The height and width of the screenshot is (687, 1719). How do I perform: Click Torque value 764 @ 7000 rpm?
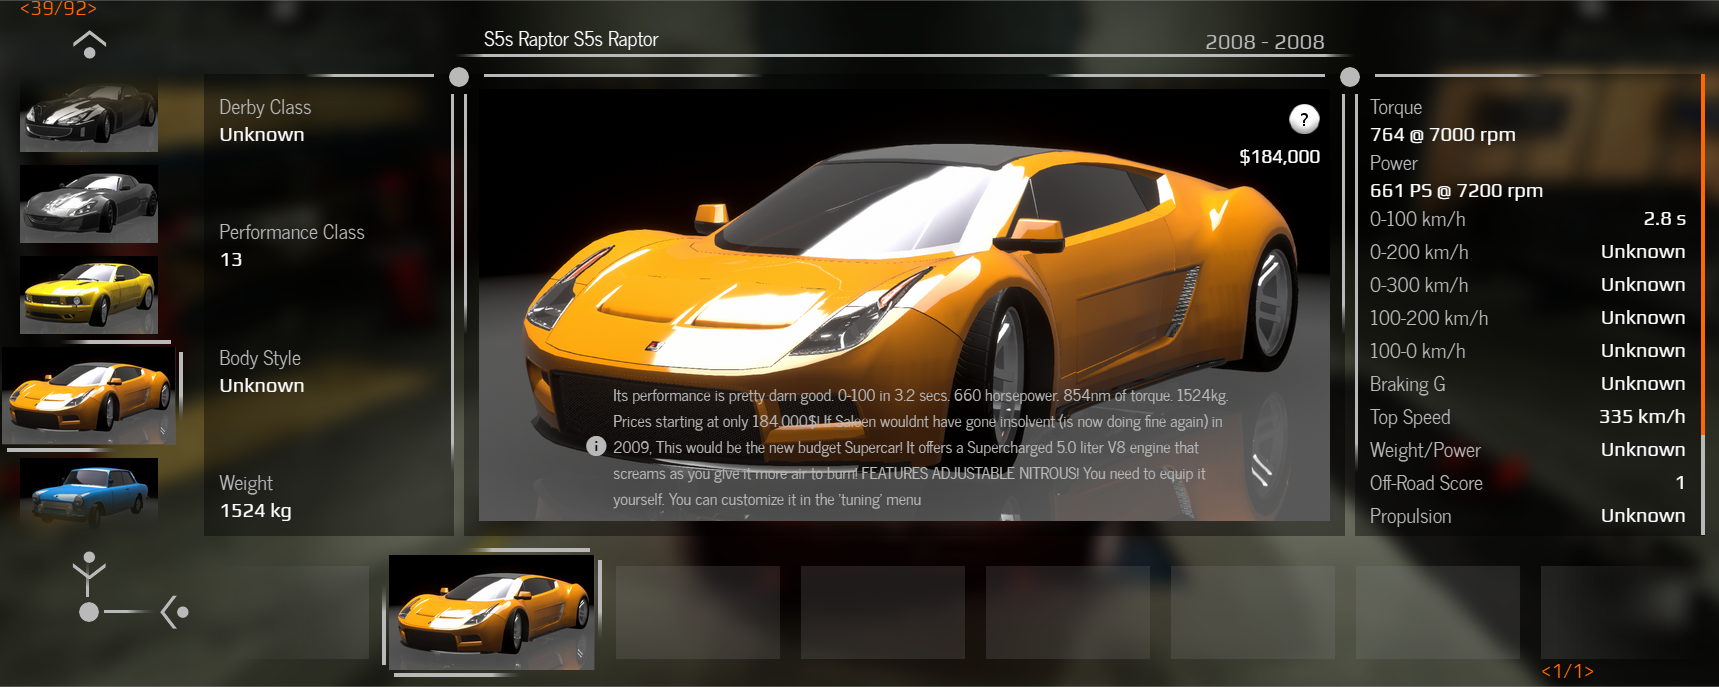(1442, 134)
